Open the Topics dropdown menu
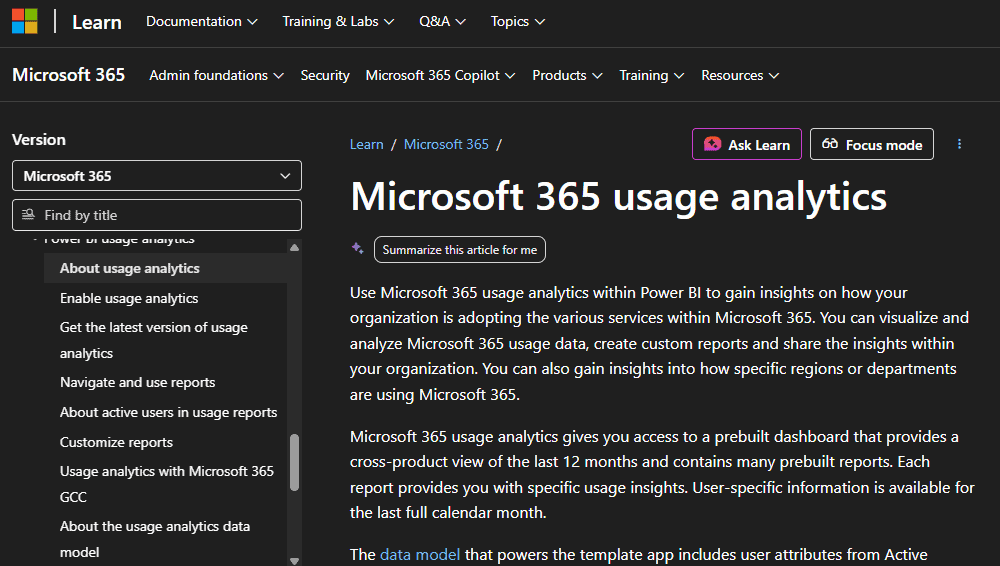 [517, 22]
